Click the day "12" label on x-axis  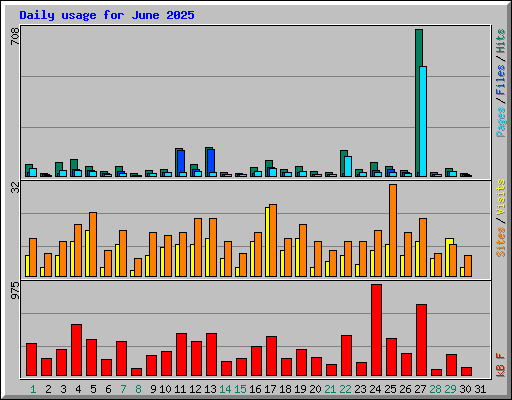pos(195,389)
